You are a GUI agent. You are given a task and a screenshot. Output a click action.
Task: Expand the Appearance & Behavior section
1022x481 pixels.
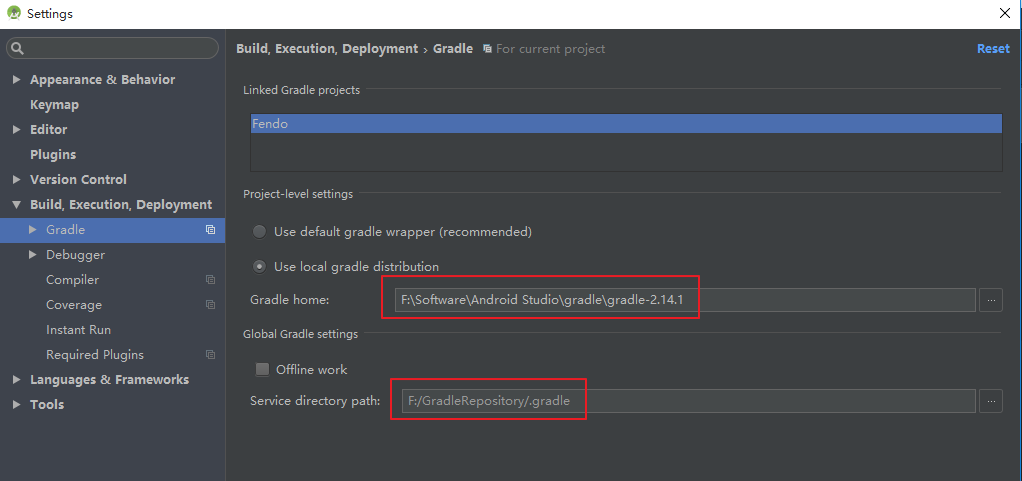pyautogui.click(x=17, y=80)
